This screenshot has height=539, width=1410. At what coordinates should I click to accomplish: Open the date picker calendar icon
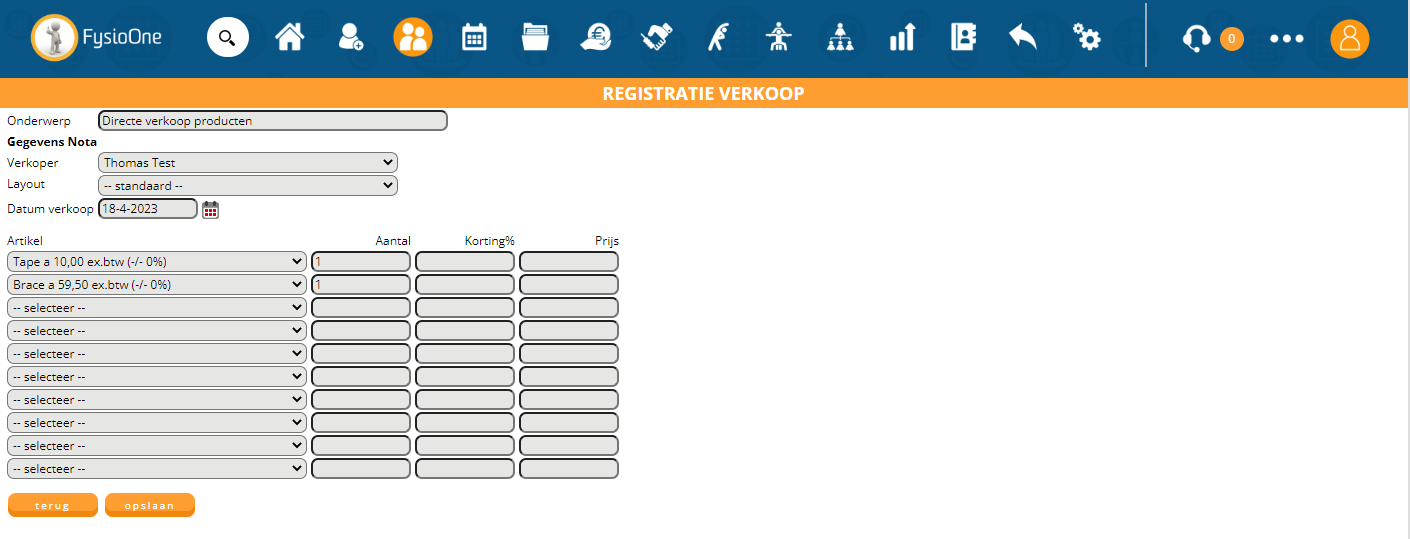(x=210, y=209)
